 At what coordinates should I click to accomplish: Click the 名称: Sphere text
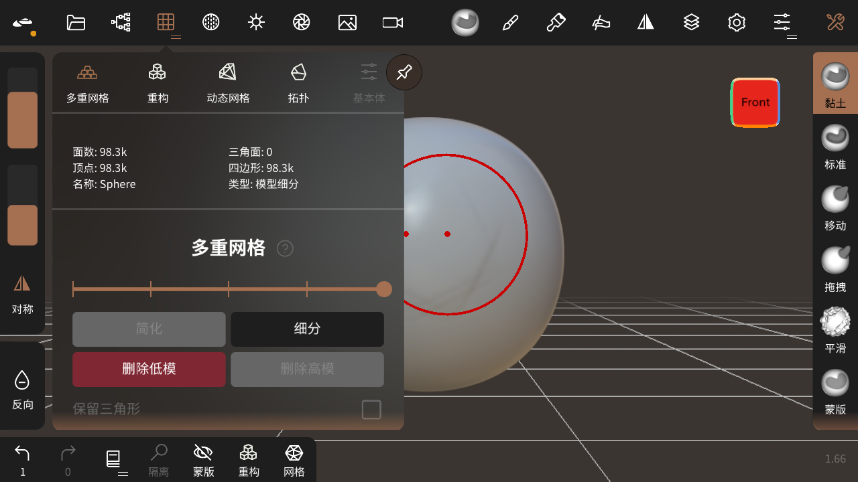click(x=104, y=184)
